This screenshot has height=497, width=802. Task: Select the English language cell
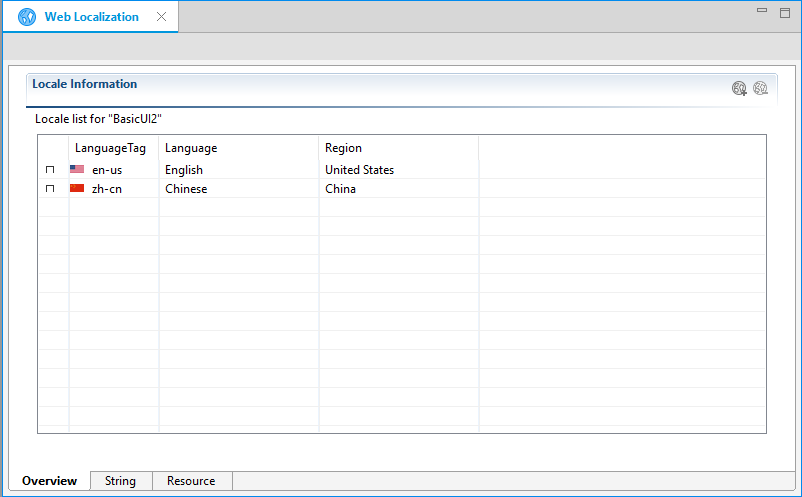pyautogui.click(x=184, y=170)
